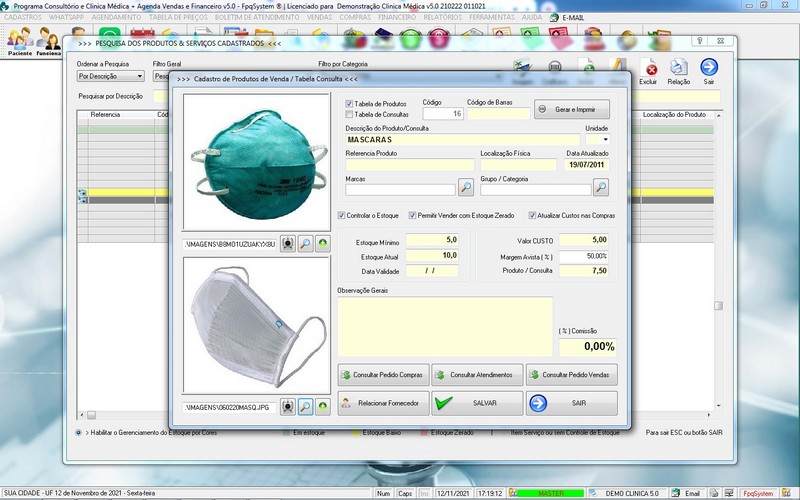Open the CADASTROS menu
Screen dimensions: 800x500
tap(22, 17)
